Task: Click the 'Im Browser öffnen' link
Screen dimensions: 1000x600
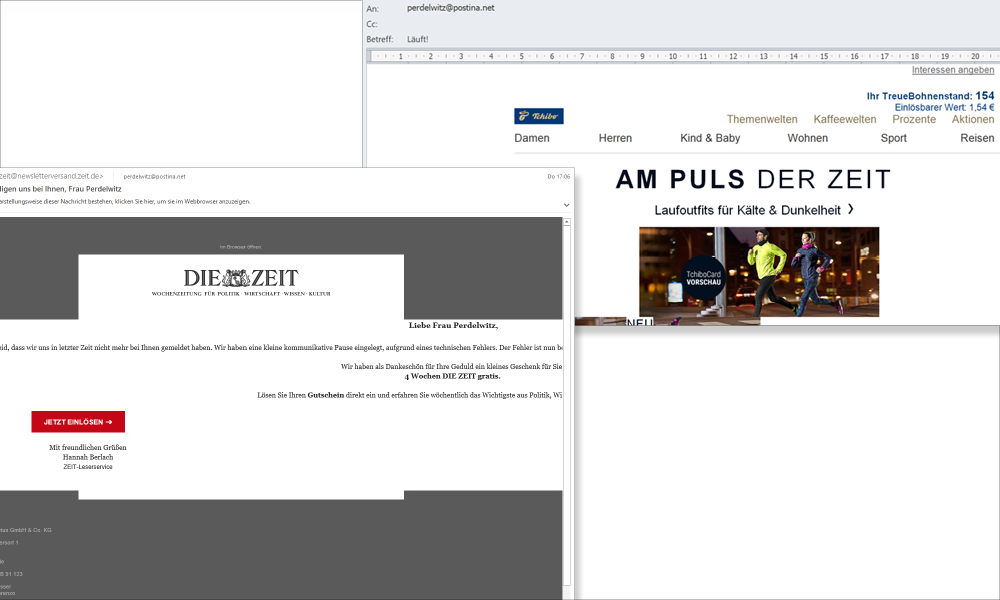Action: (241, 247)
